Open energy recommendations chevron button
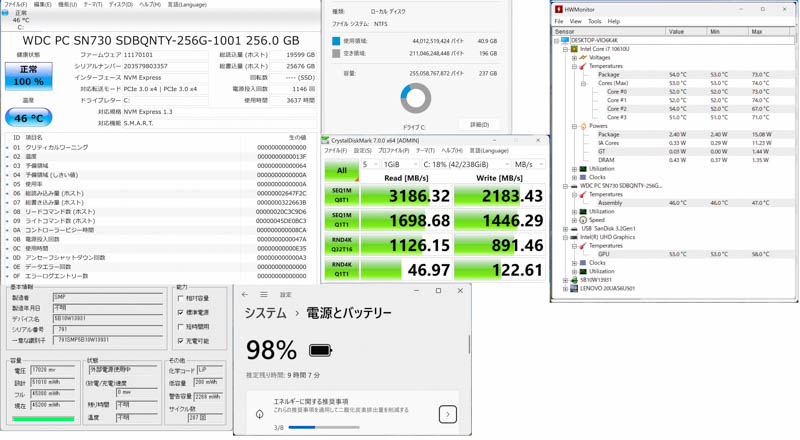 447,414
